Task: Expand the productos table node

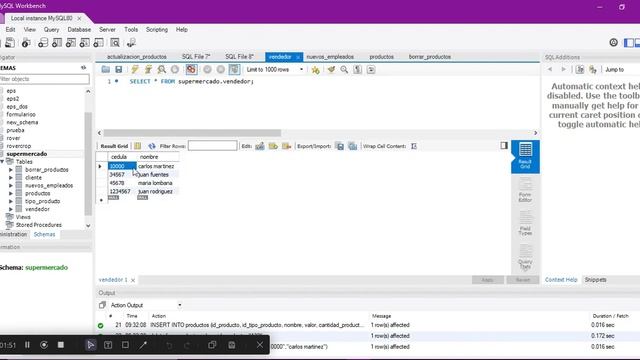Action: pyautogui.click(x=11, y=193)
